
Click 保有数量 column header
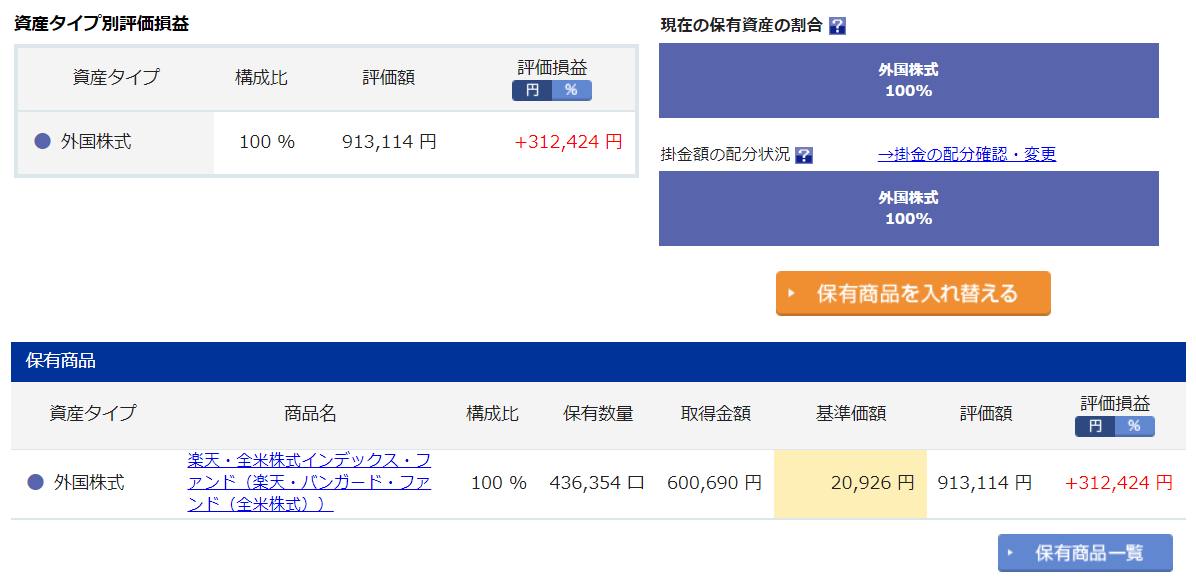pyautogui.click(x=598, y=413)
